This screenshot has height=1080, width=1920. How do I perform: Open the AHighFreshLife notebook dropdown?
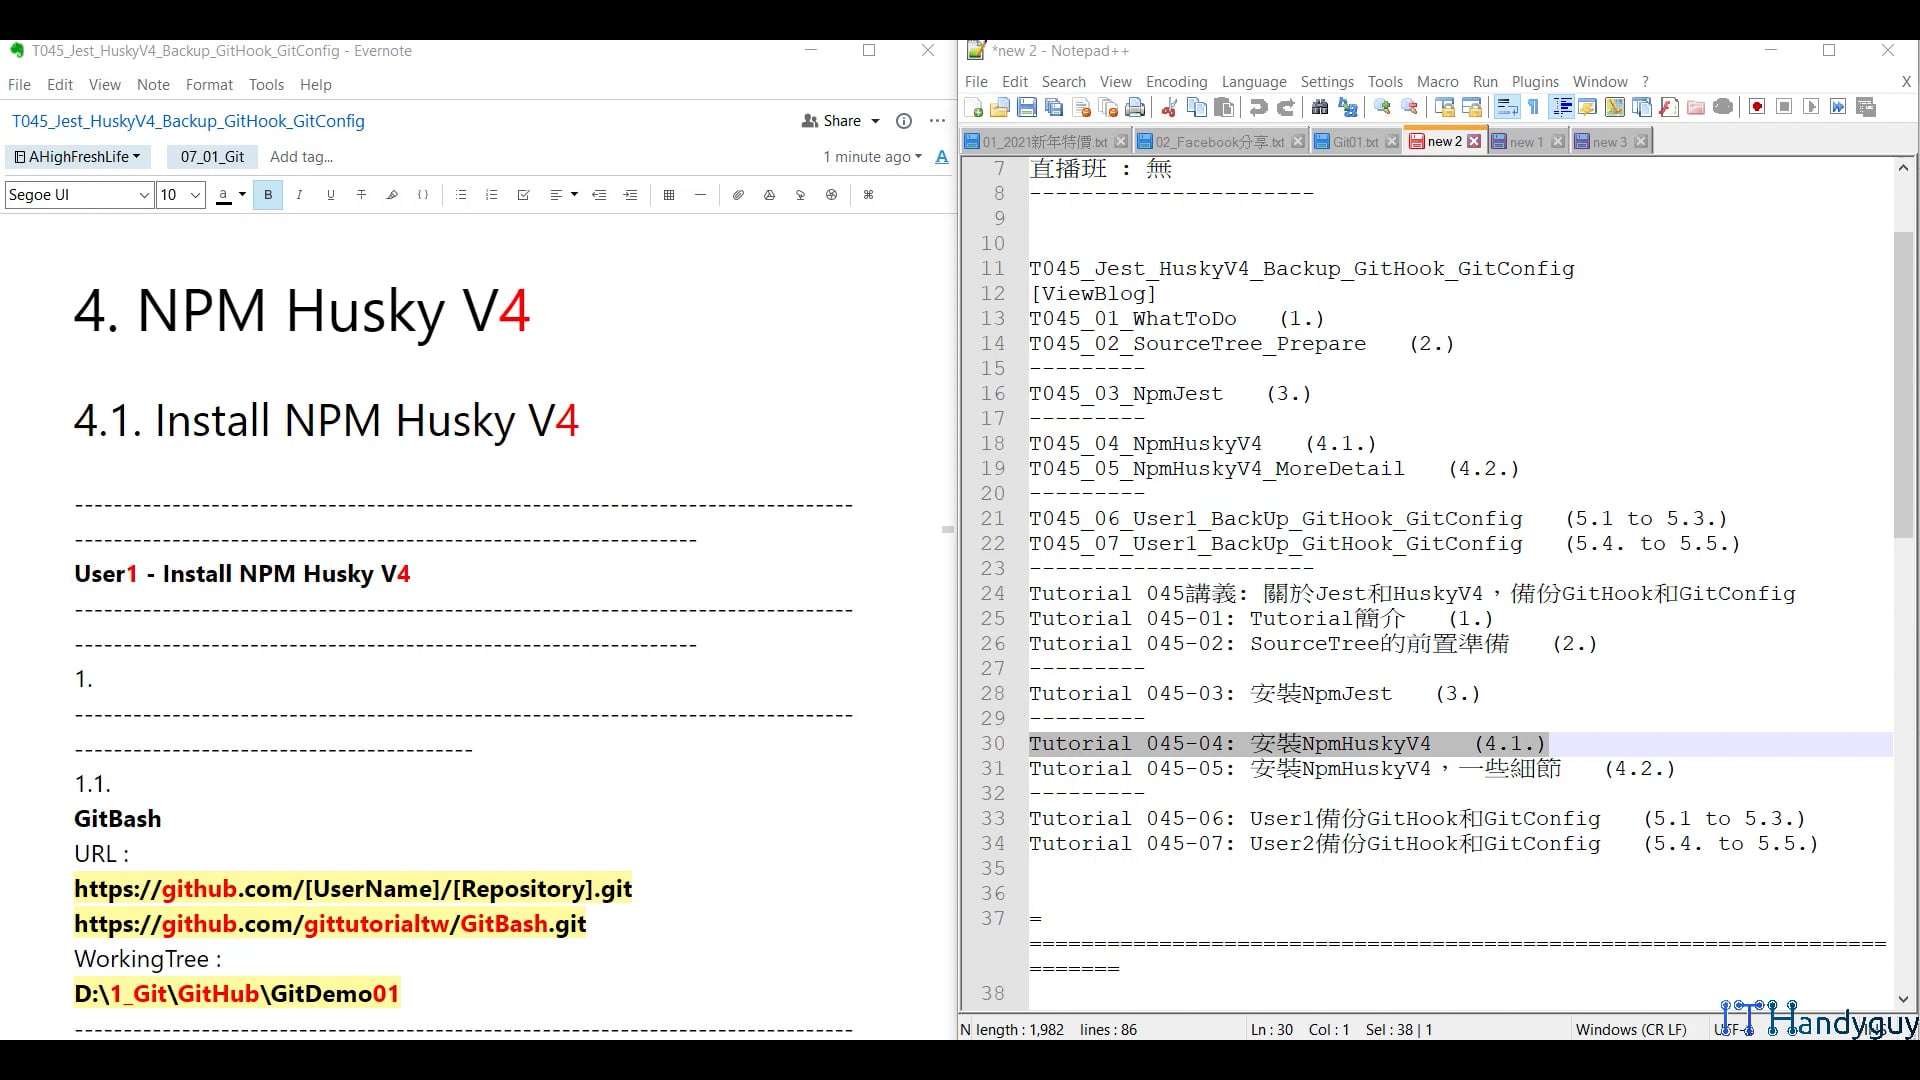77,157
